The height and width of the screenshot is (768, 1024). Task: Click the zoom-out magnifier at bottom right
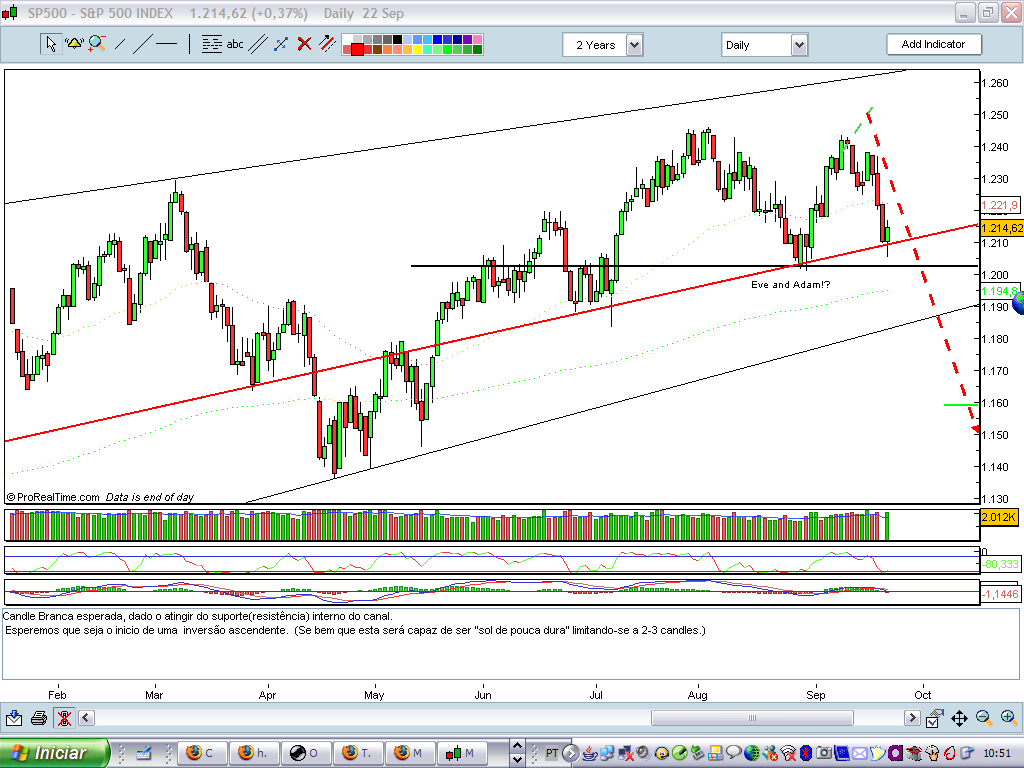click(984, 717)
